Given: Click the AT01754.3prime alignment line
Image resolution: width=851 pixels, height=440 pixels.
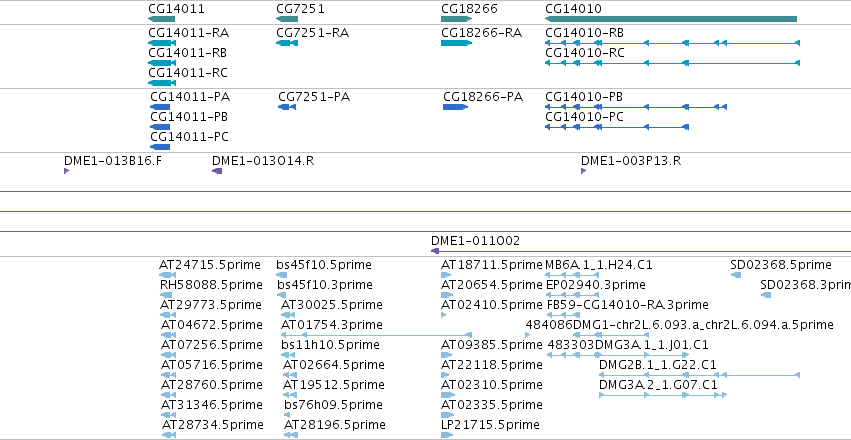Looking at the screenshot, I should tap(376, 335).
